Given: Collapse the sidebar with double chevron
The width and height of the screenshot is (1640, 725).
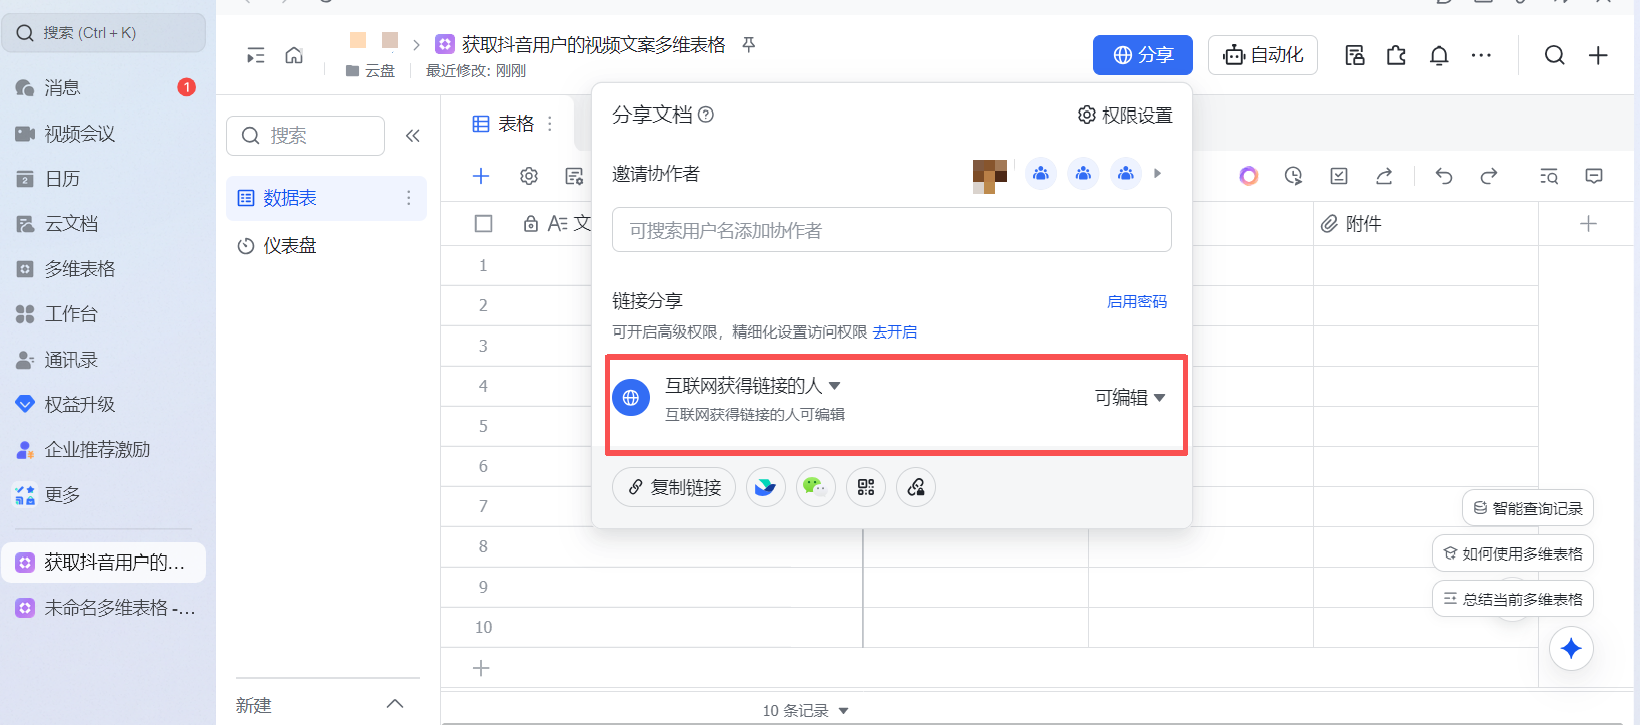Looking at the screenshot, I should [x=412, y=136].
